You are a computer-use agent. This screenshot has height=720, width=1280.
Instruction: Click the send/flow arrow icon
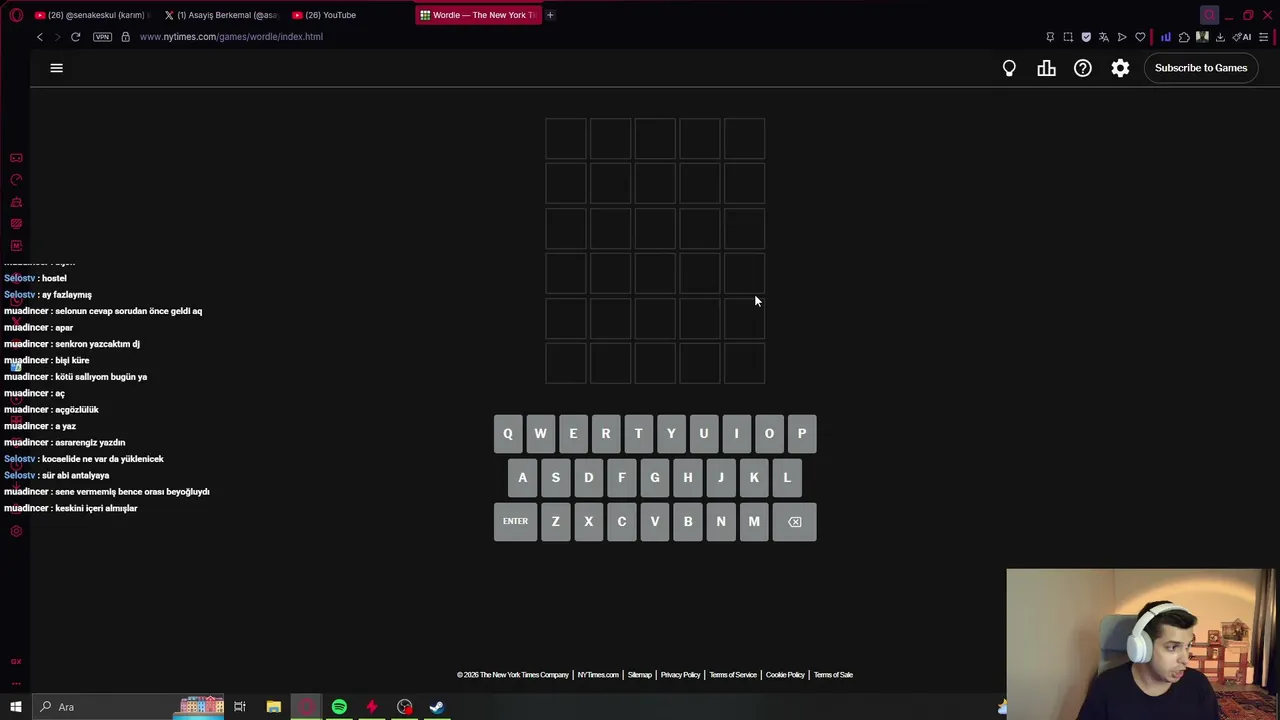click(1122, 37)
